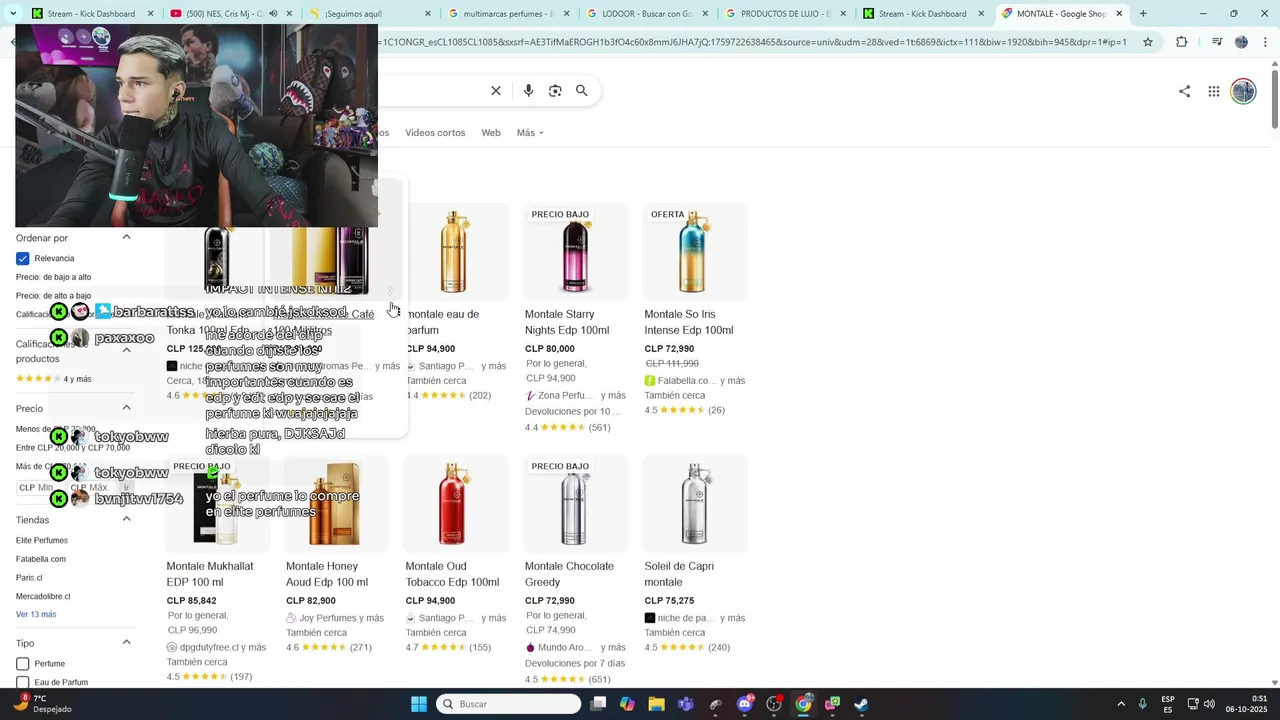Switch to Chrome in the taskbar
The width and height of the screenshot is (1280, 720).
point(803,704)
